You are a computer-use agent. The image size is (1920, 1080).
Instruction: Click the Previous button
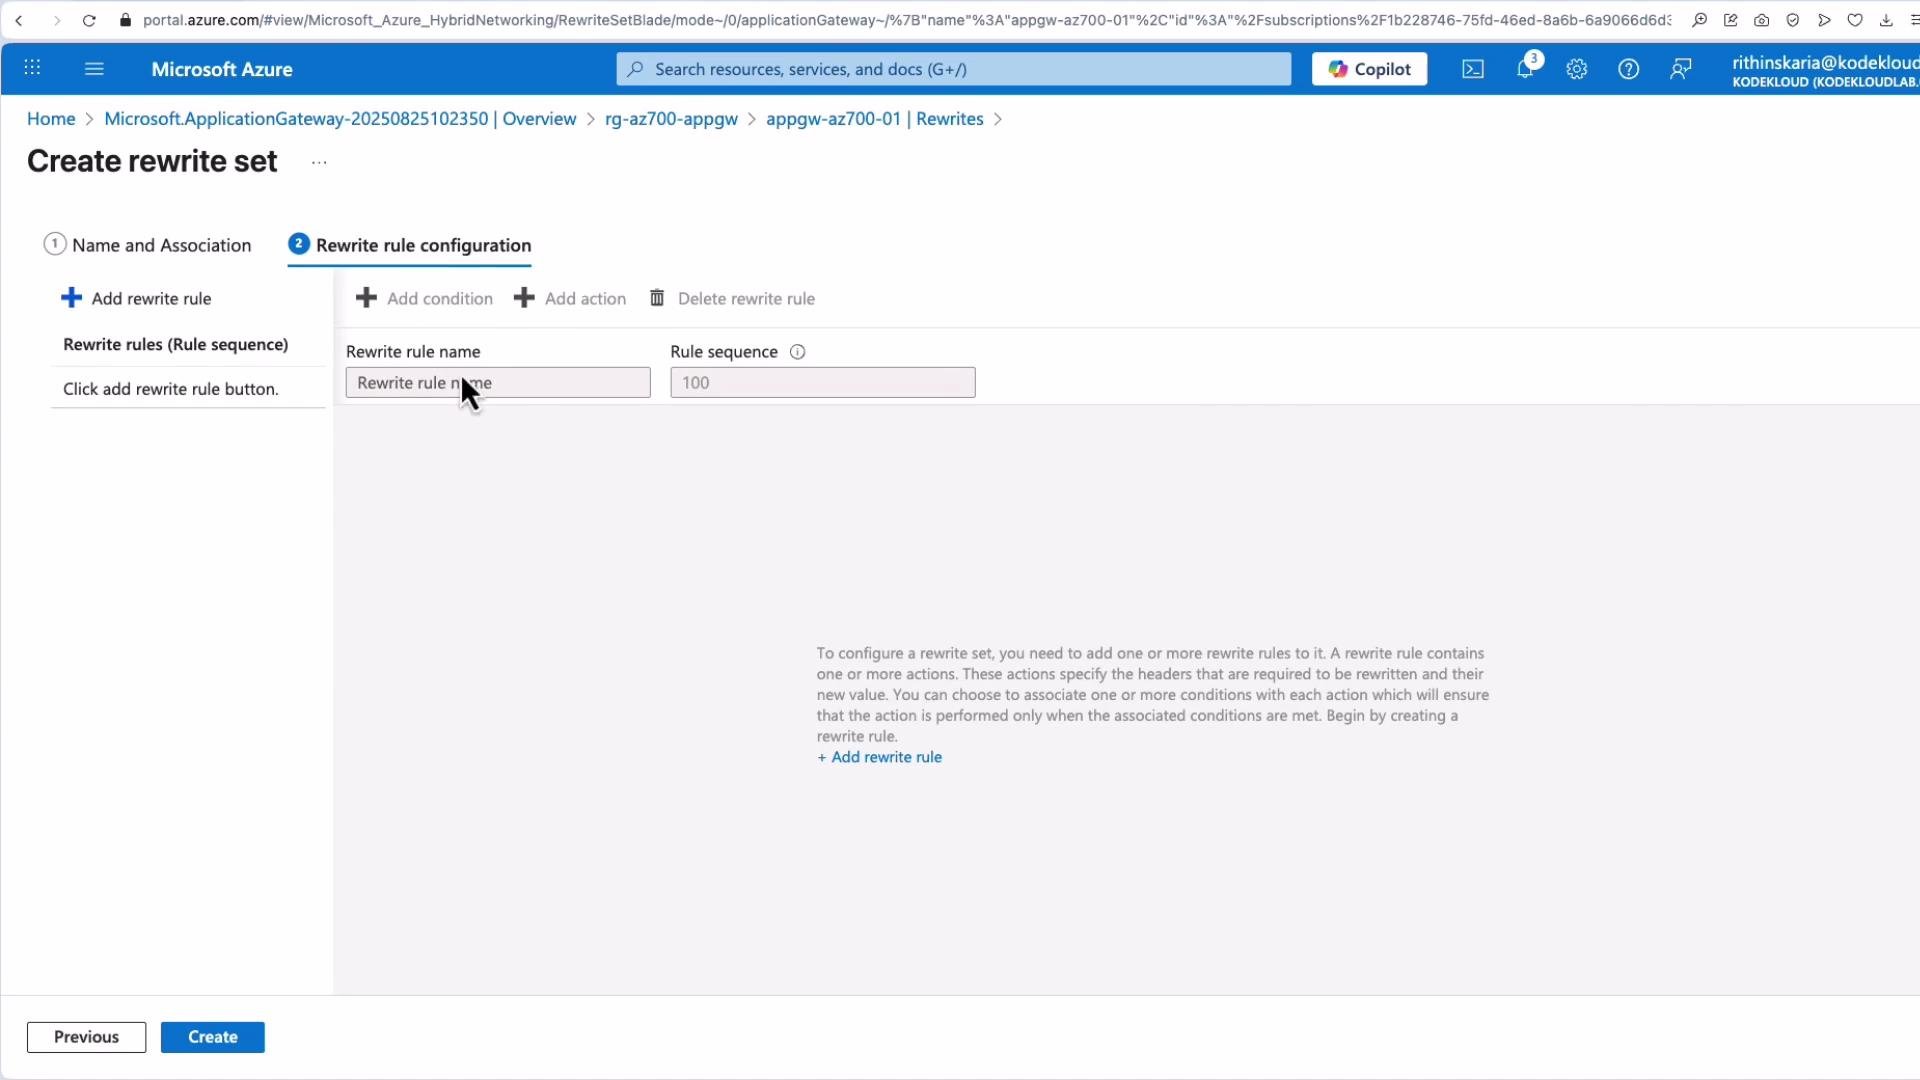(x=86, y=1037)
